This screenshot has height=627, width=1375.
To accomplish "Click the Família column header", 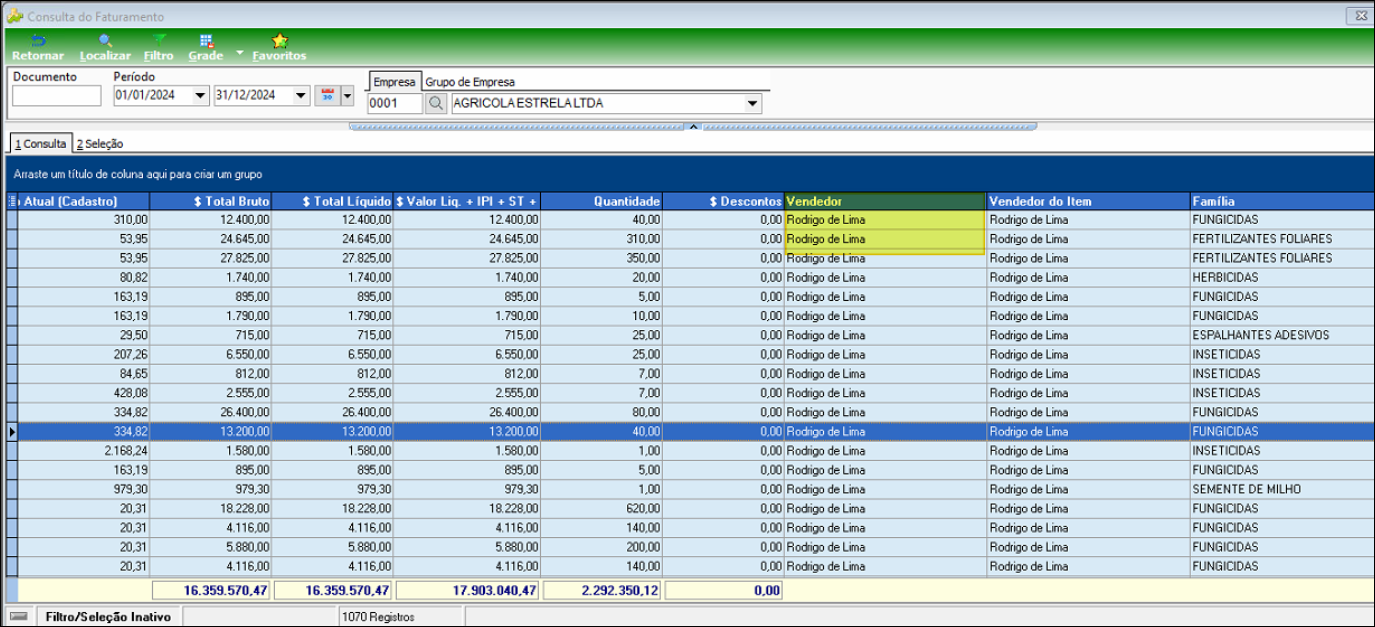I will pyautogui.click(x=1281, y=201).
